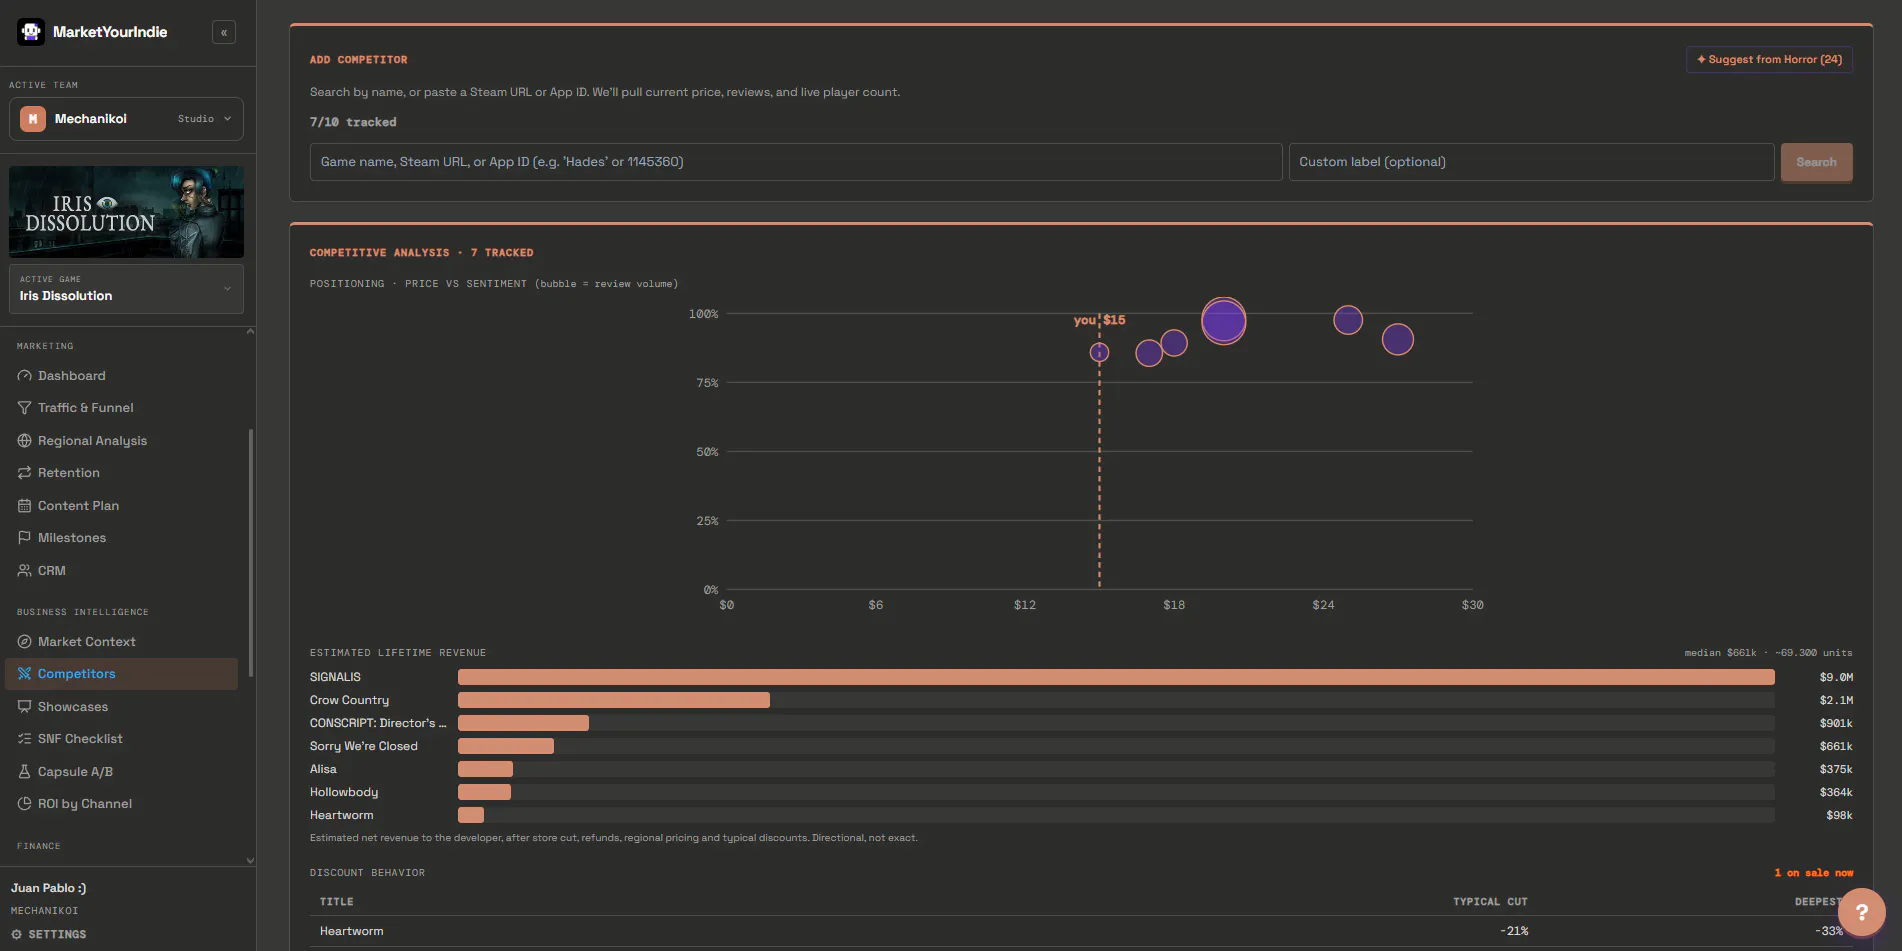Click the MarketYourIndie logo icon
The width and height of the screenshot is (1902, 951).
click(31, 32)
